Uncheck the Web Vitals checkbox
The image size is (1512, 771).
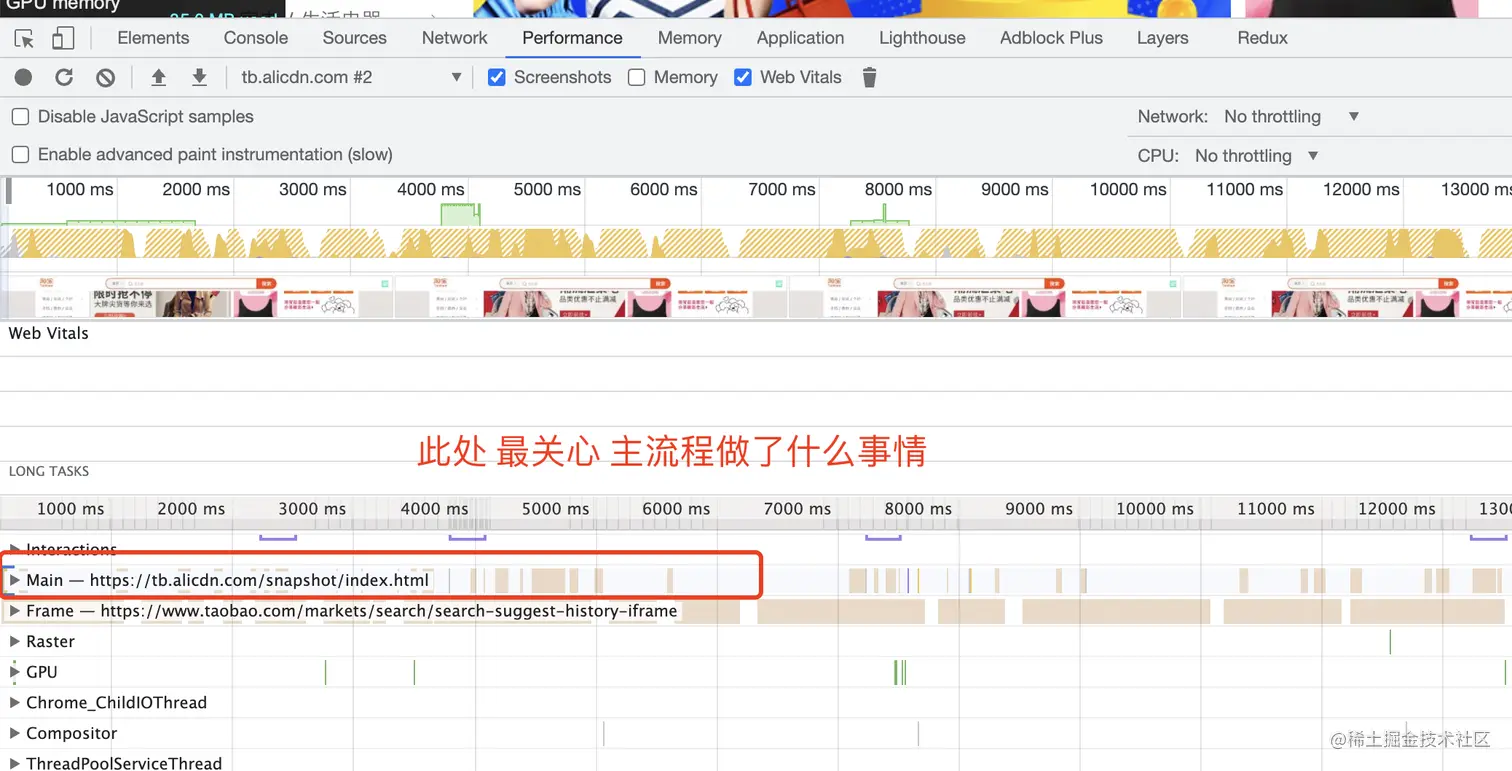(742, 77)
